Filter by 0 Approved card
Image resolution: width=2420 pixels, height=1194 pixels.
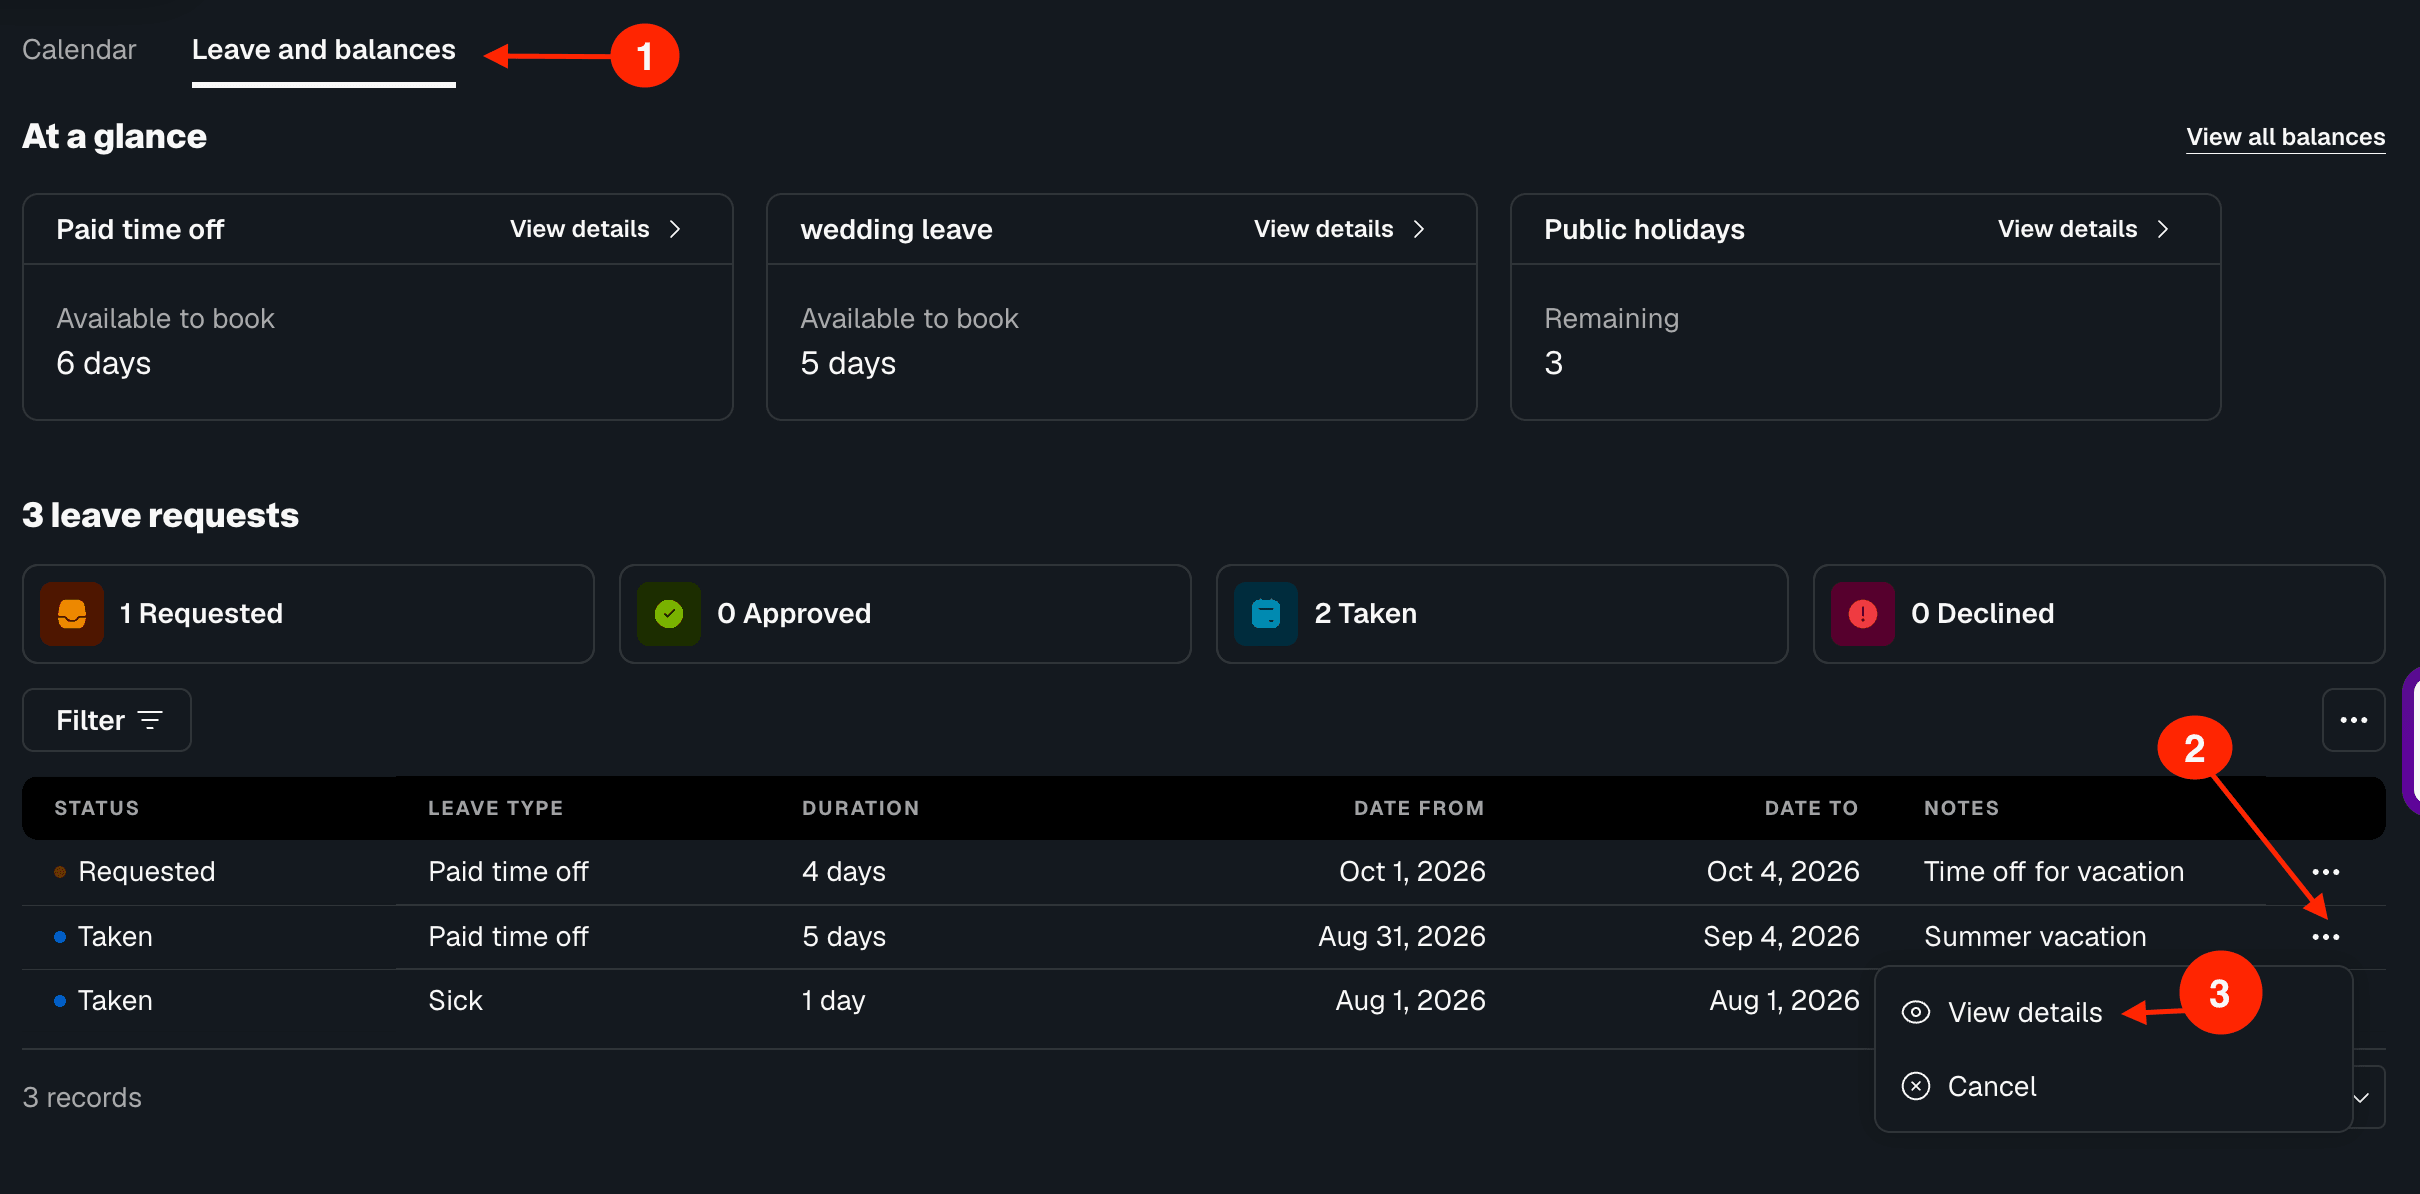(905, 613)
